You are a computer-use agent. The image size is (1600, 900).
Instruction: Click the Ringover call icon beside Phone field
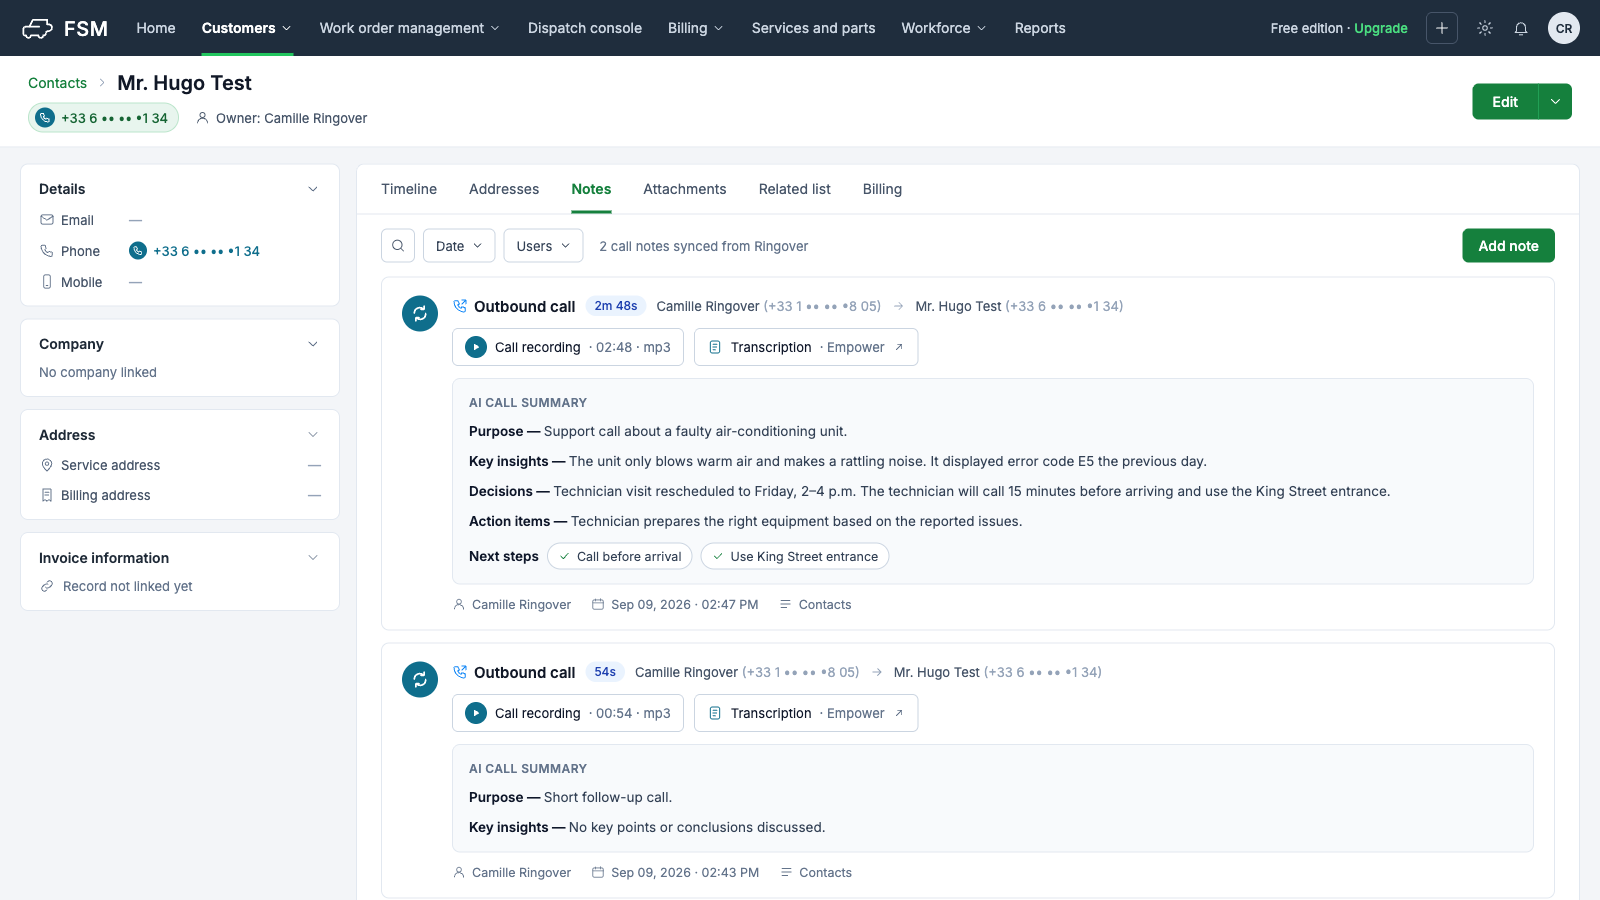click(138, 251)
